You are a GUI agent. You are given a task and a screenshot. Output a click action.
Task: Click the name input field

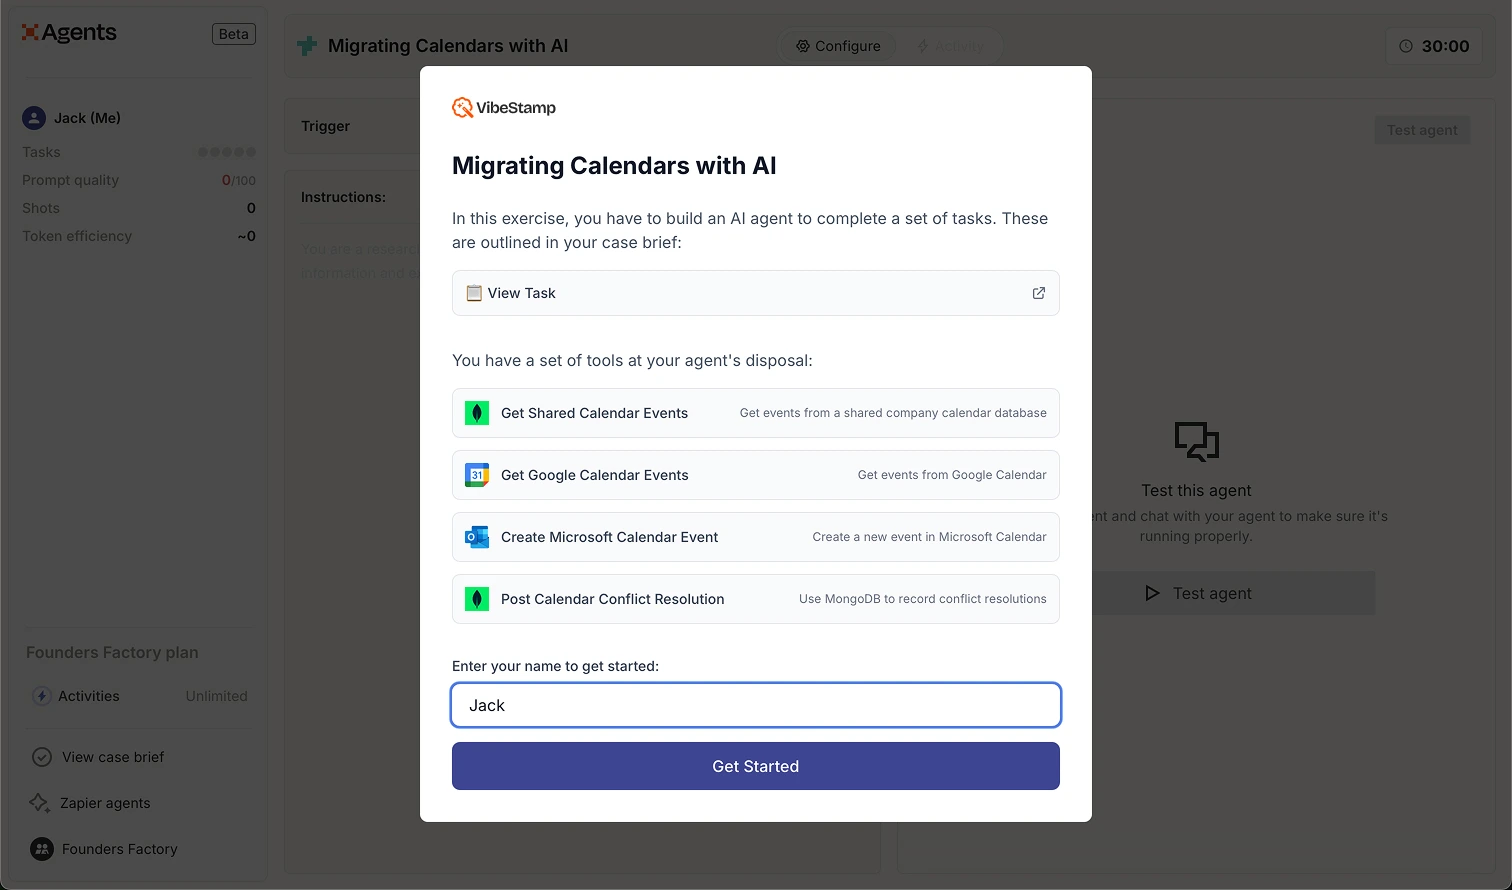tap(755, 705)
